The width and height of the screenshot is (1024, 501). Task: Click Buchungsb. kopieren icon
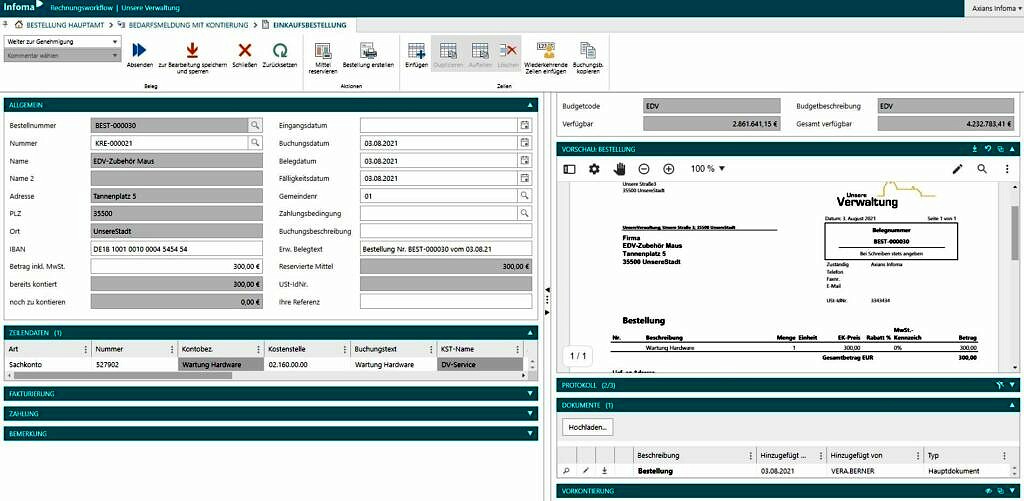point(588,51)
